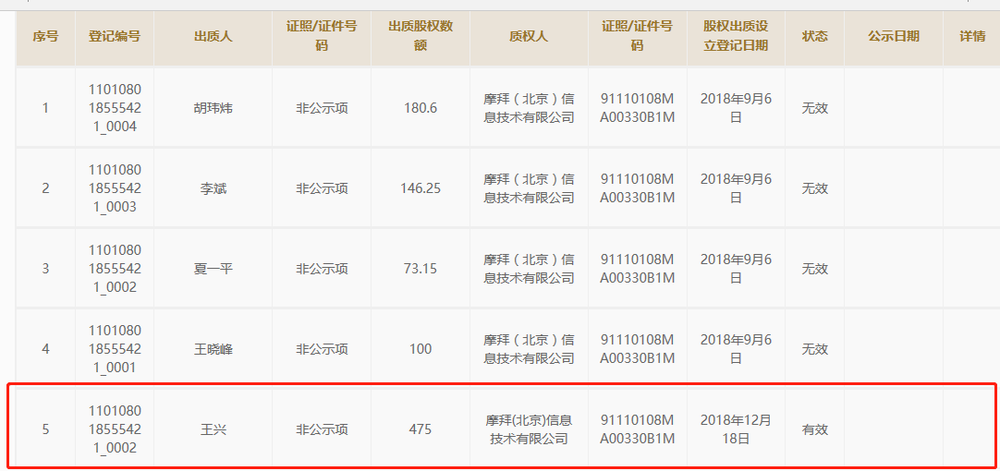Select 夏一平's registration number ending _0002
This screenshot has height=471, width=1000.
click(x=114, y=269)
